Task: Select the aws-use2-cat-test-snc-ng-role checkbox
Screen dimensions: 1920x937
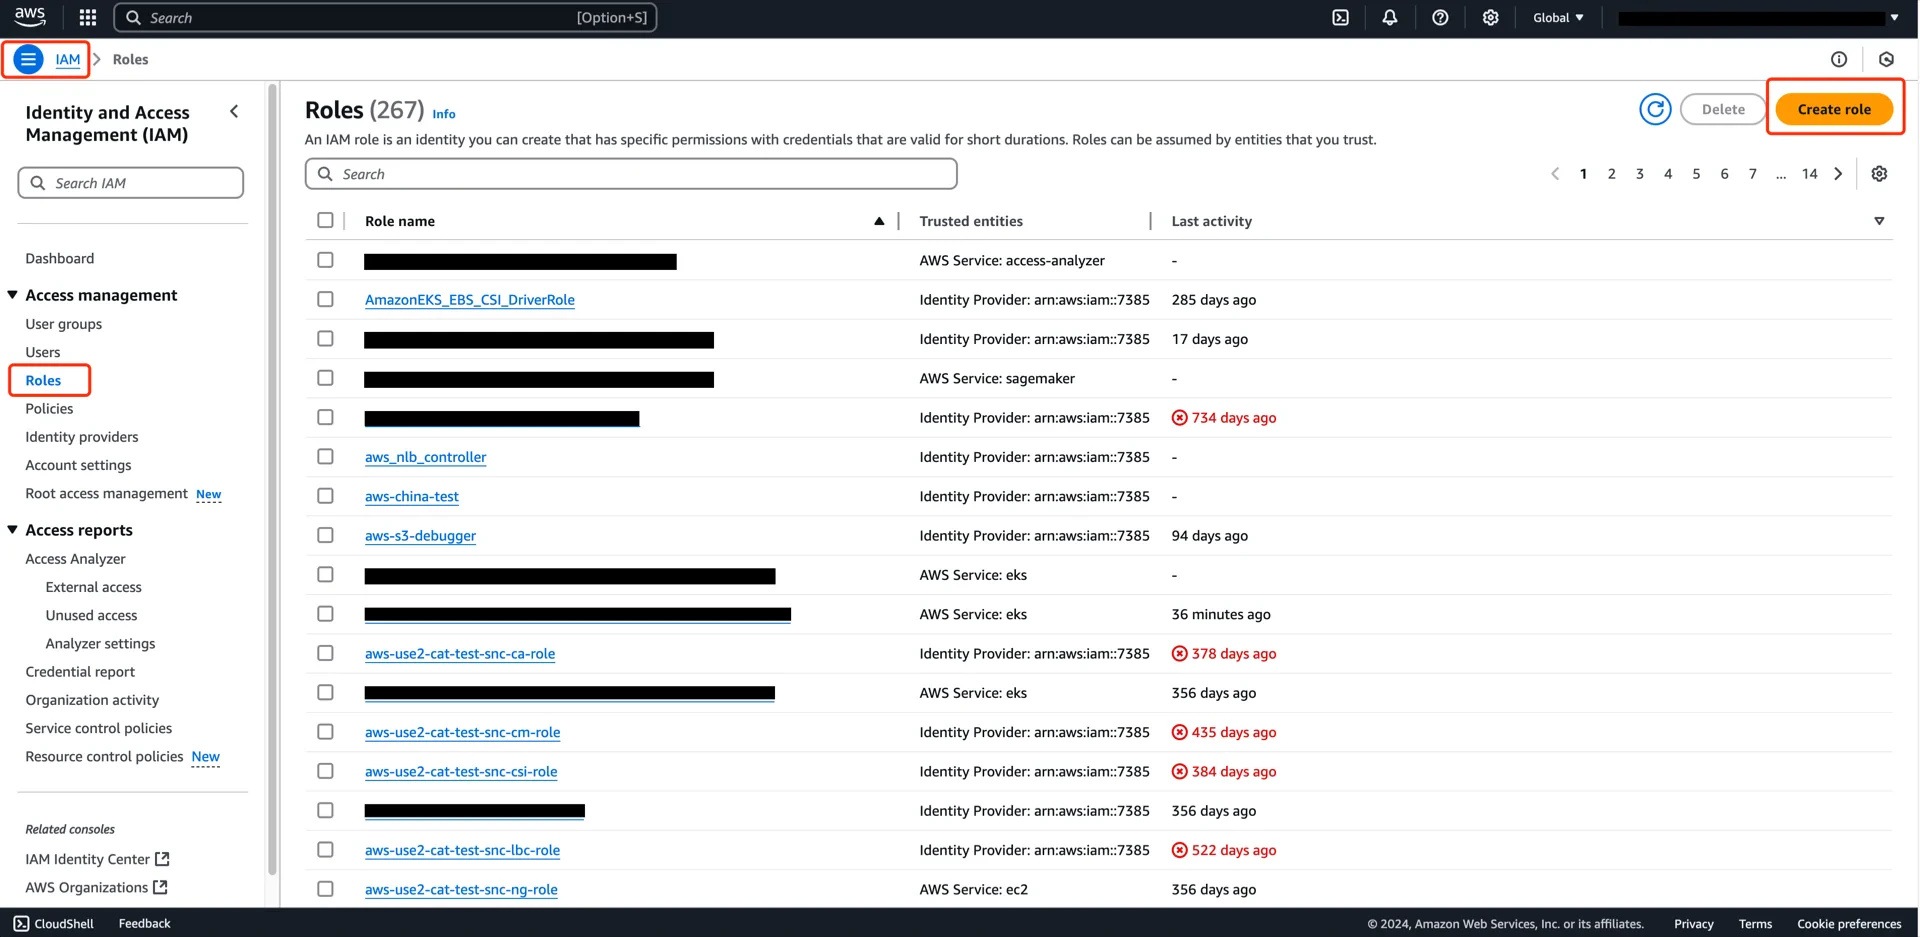Action: point(325,889)
